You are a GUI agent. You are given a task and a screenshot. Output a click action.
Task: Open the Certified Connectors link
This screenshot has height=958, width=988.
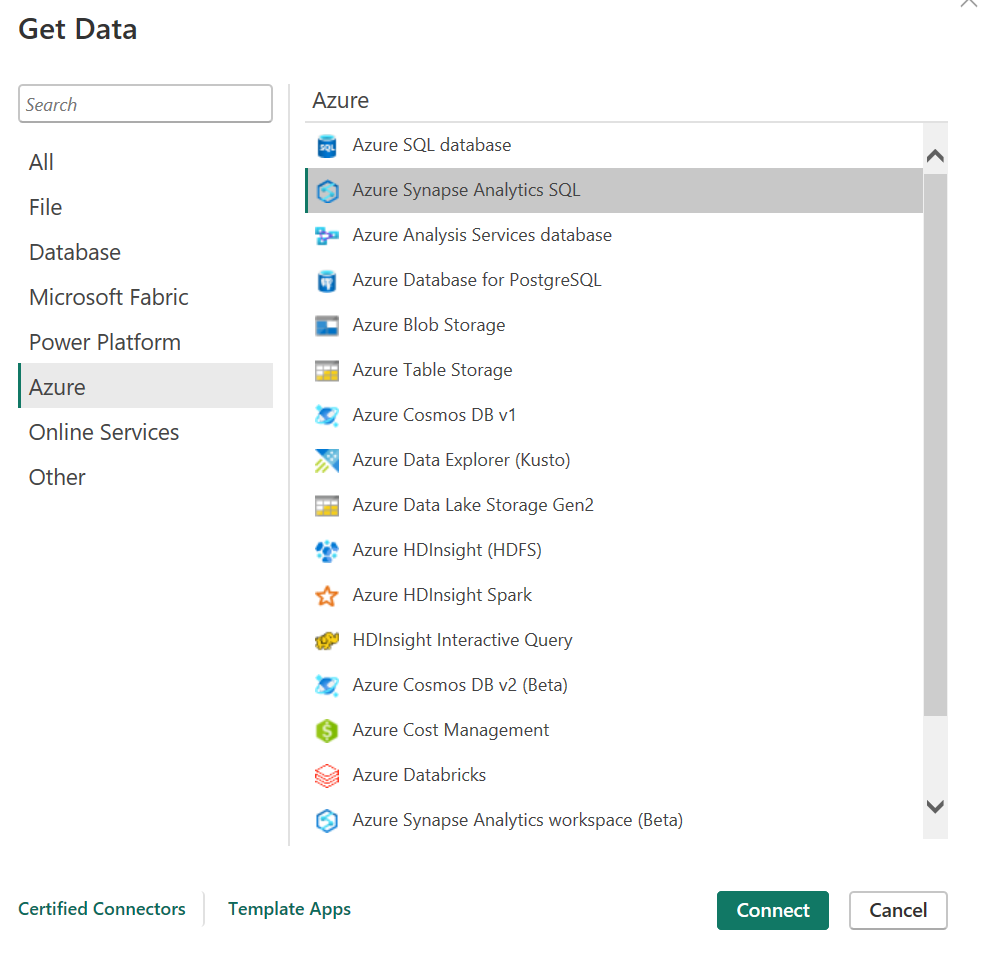click(x=102, y=909)
